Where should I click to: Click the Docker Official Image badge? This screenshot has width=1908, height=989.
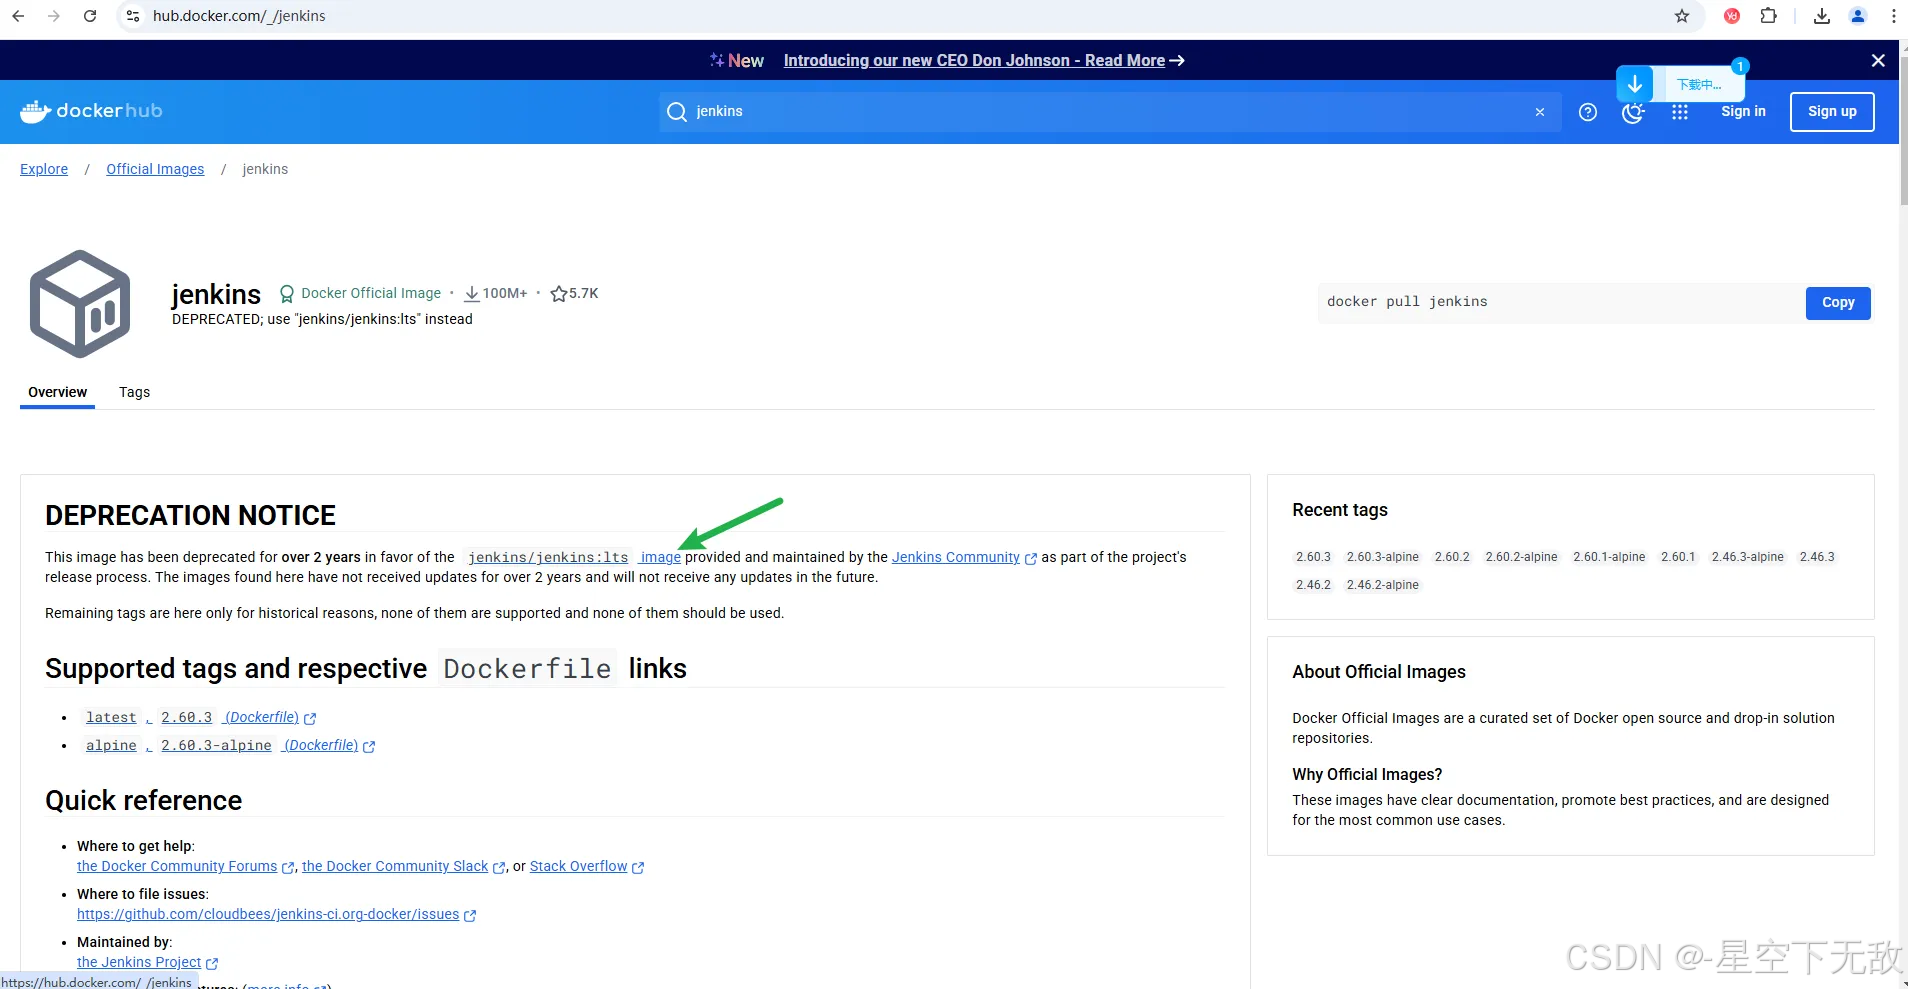click(x=360, y=293)
